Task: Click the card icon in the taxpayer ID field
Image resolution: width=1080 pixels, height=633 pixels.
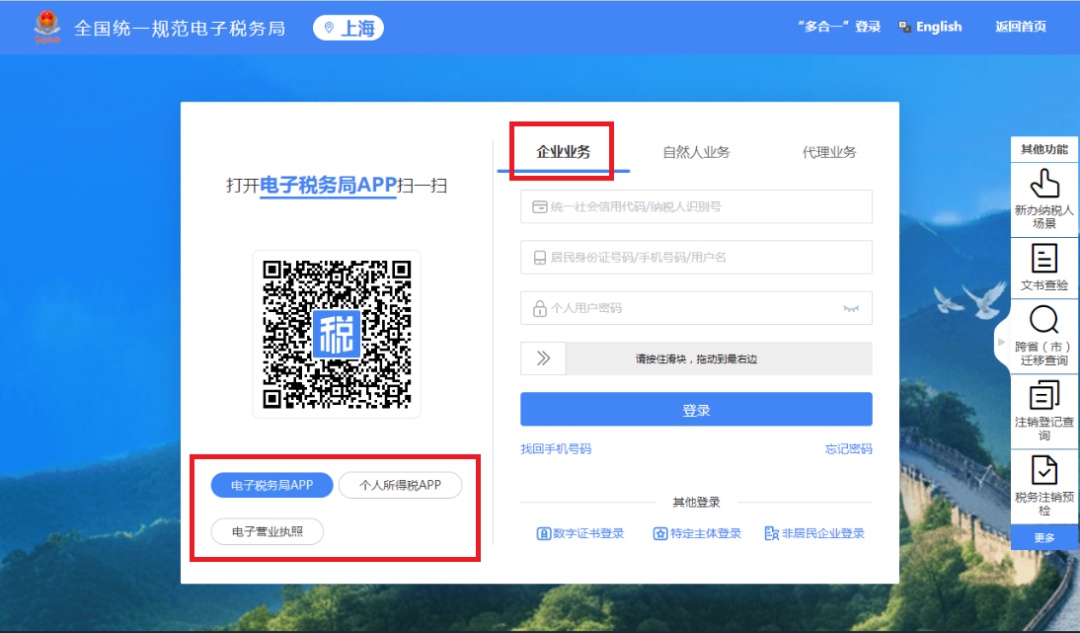Action: (540, 207)
